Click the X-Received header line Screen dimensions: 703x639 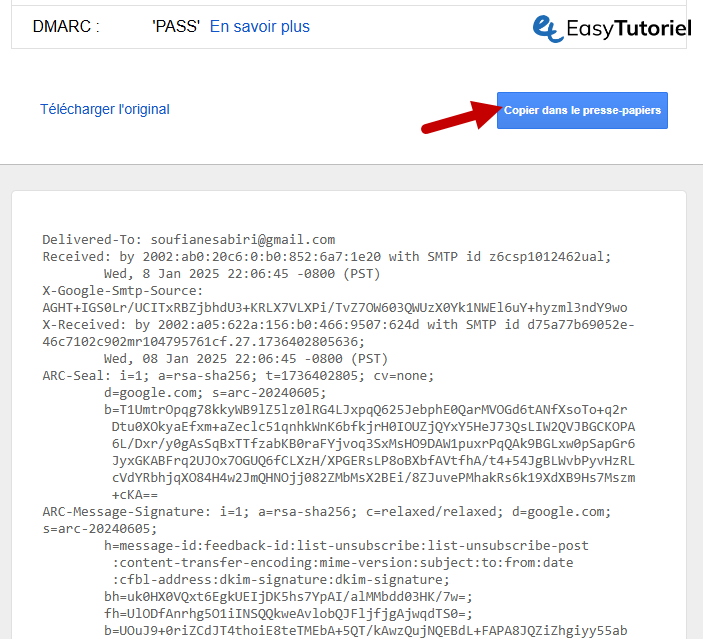tap(338, 324)
